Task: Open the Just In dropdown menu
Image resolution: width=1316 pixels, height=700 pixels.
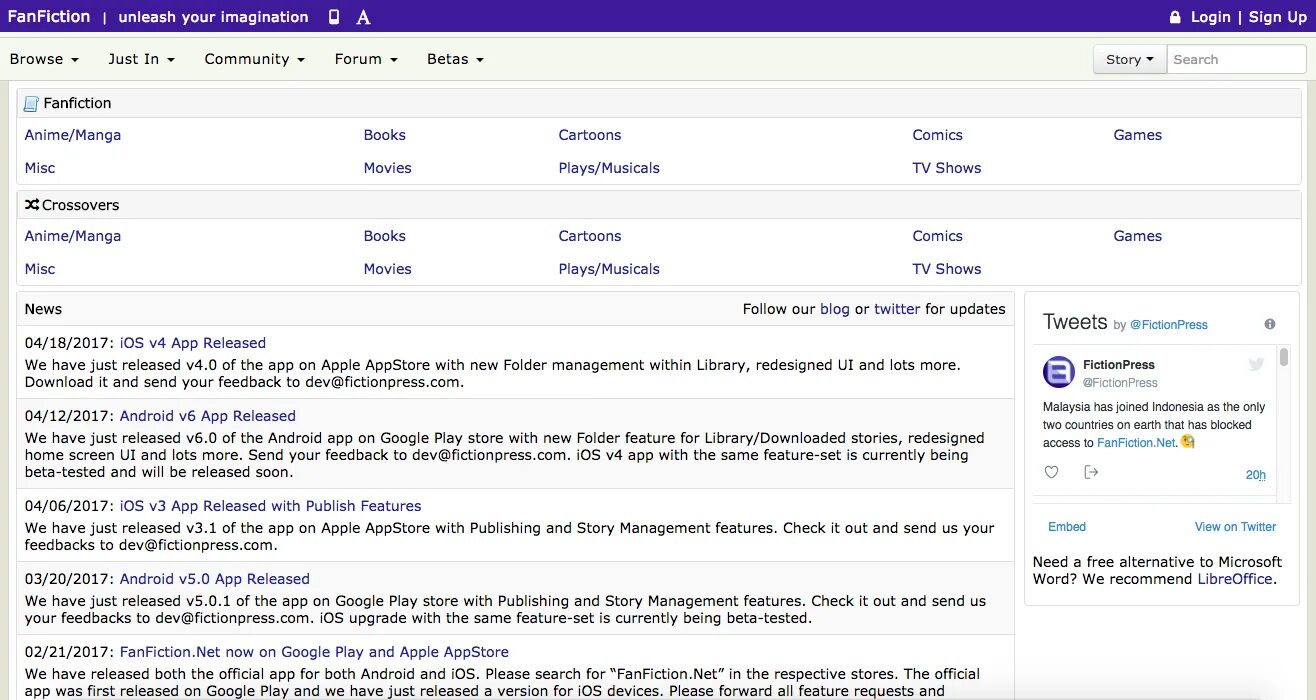Action: [141, 59]
